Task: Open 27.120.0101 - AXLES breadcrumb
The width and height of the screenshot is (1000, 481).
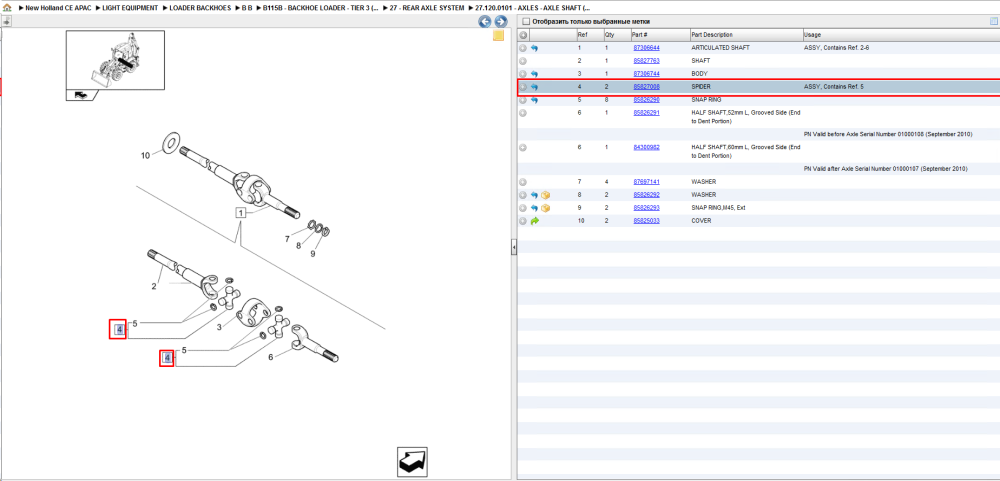Action: [533, 8]
